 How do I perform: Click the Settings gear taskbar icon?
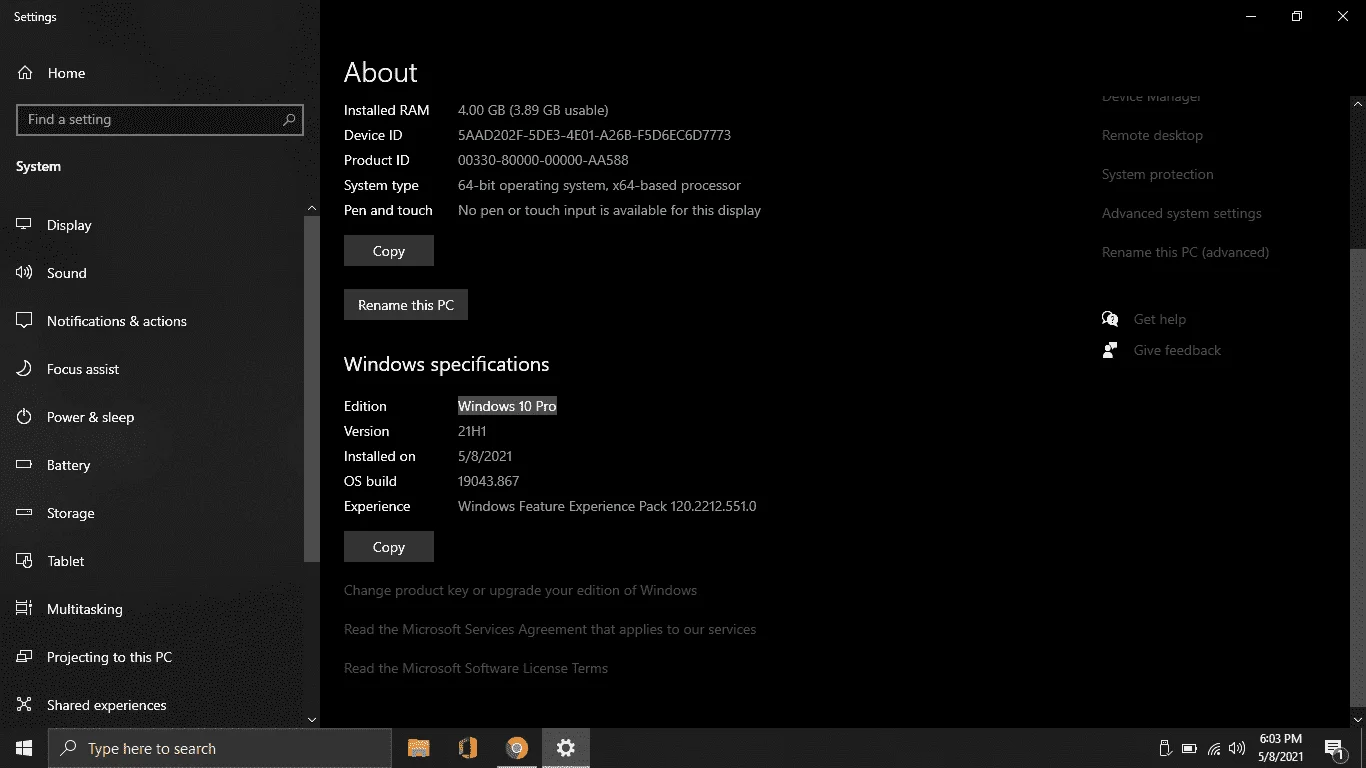point(566,748)
